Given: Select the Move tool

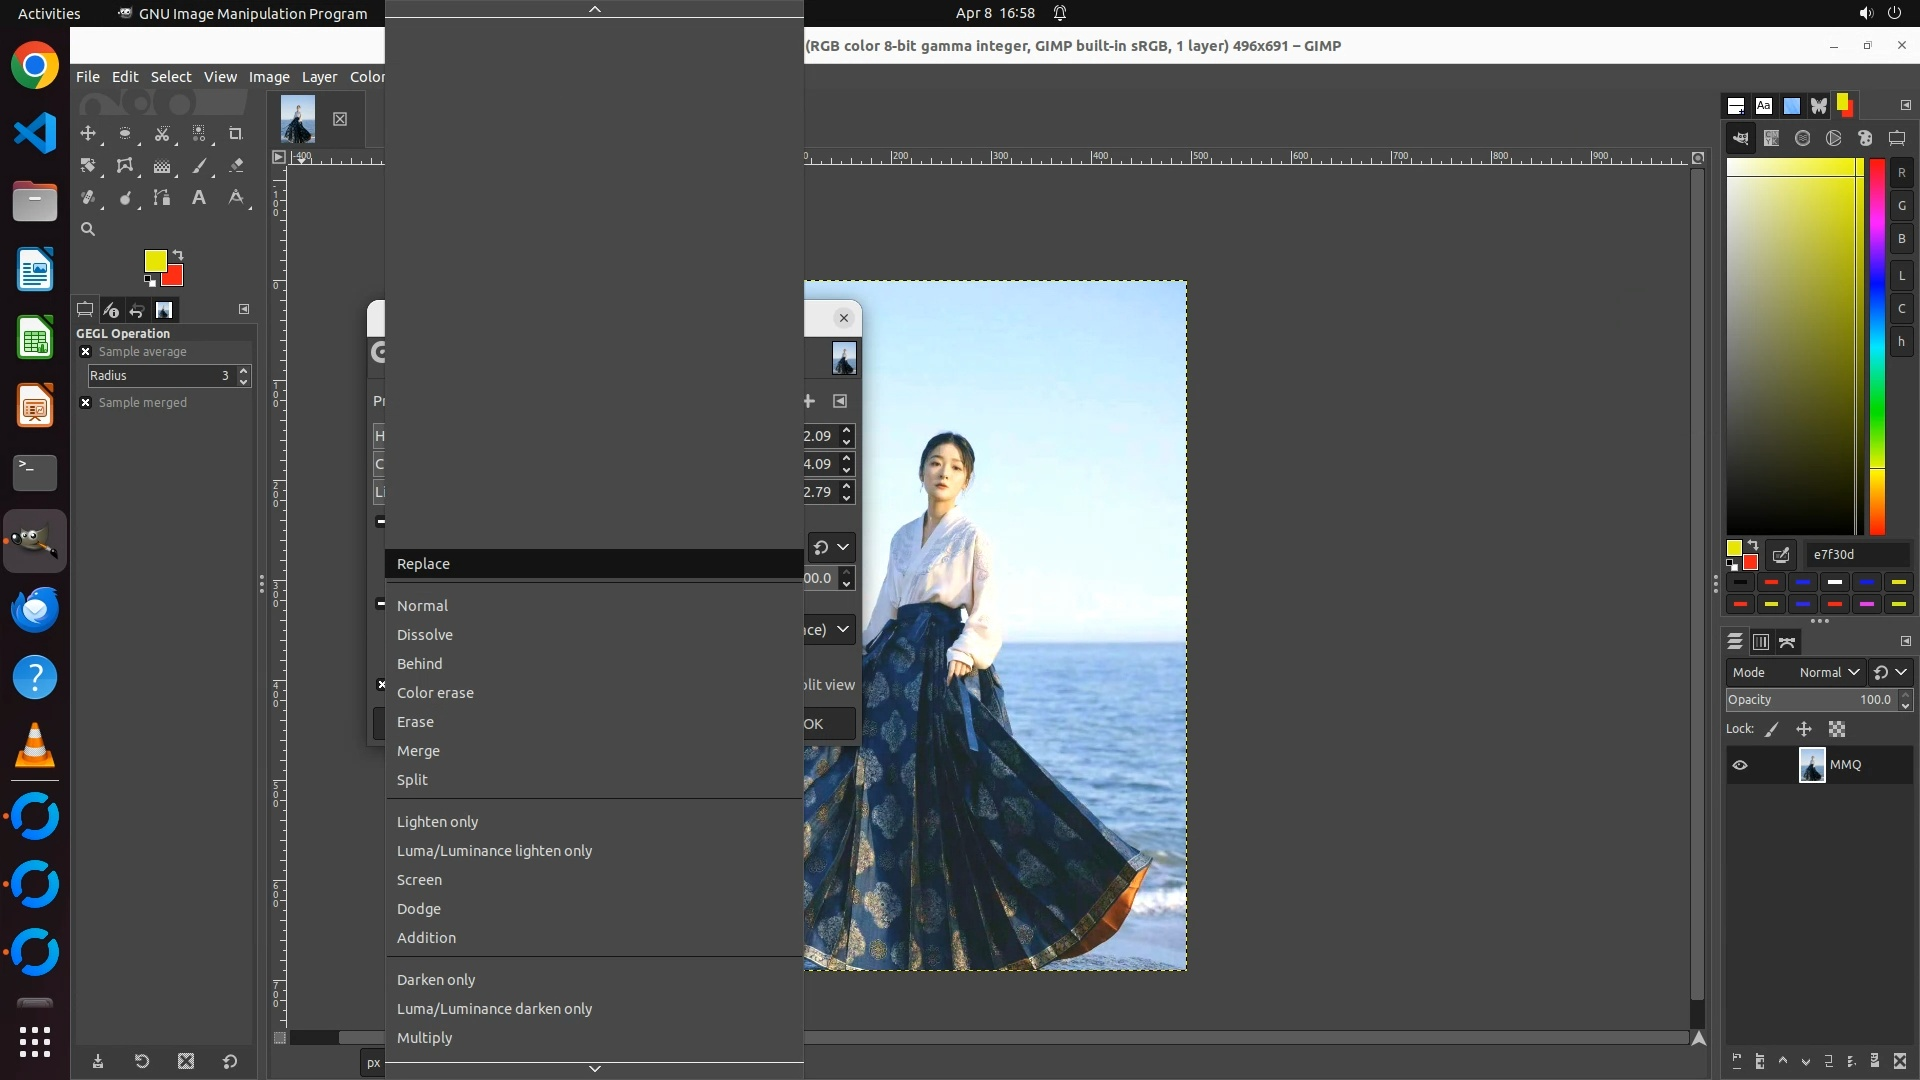Looking at the screenshot, I should click(x=88, y=134).
